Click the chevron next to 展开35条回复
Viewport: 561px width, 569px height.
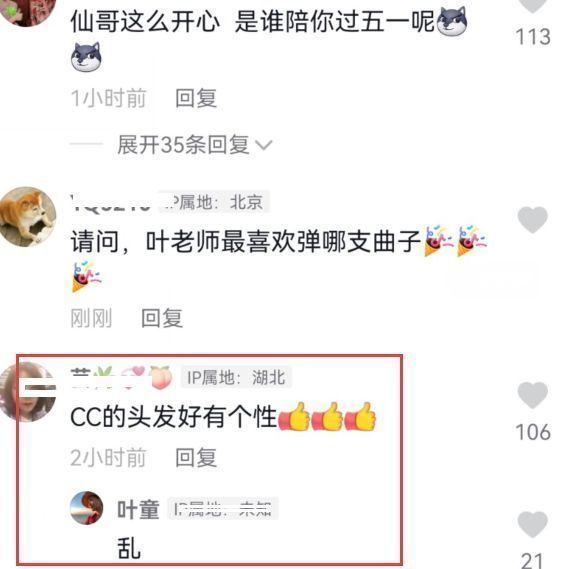[264, 146]
